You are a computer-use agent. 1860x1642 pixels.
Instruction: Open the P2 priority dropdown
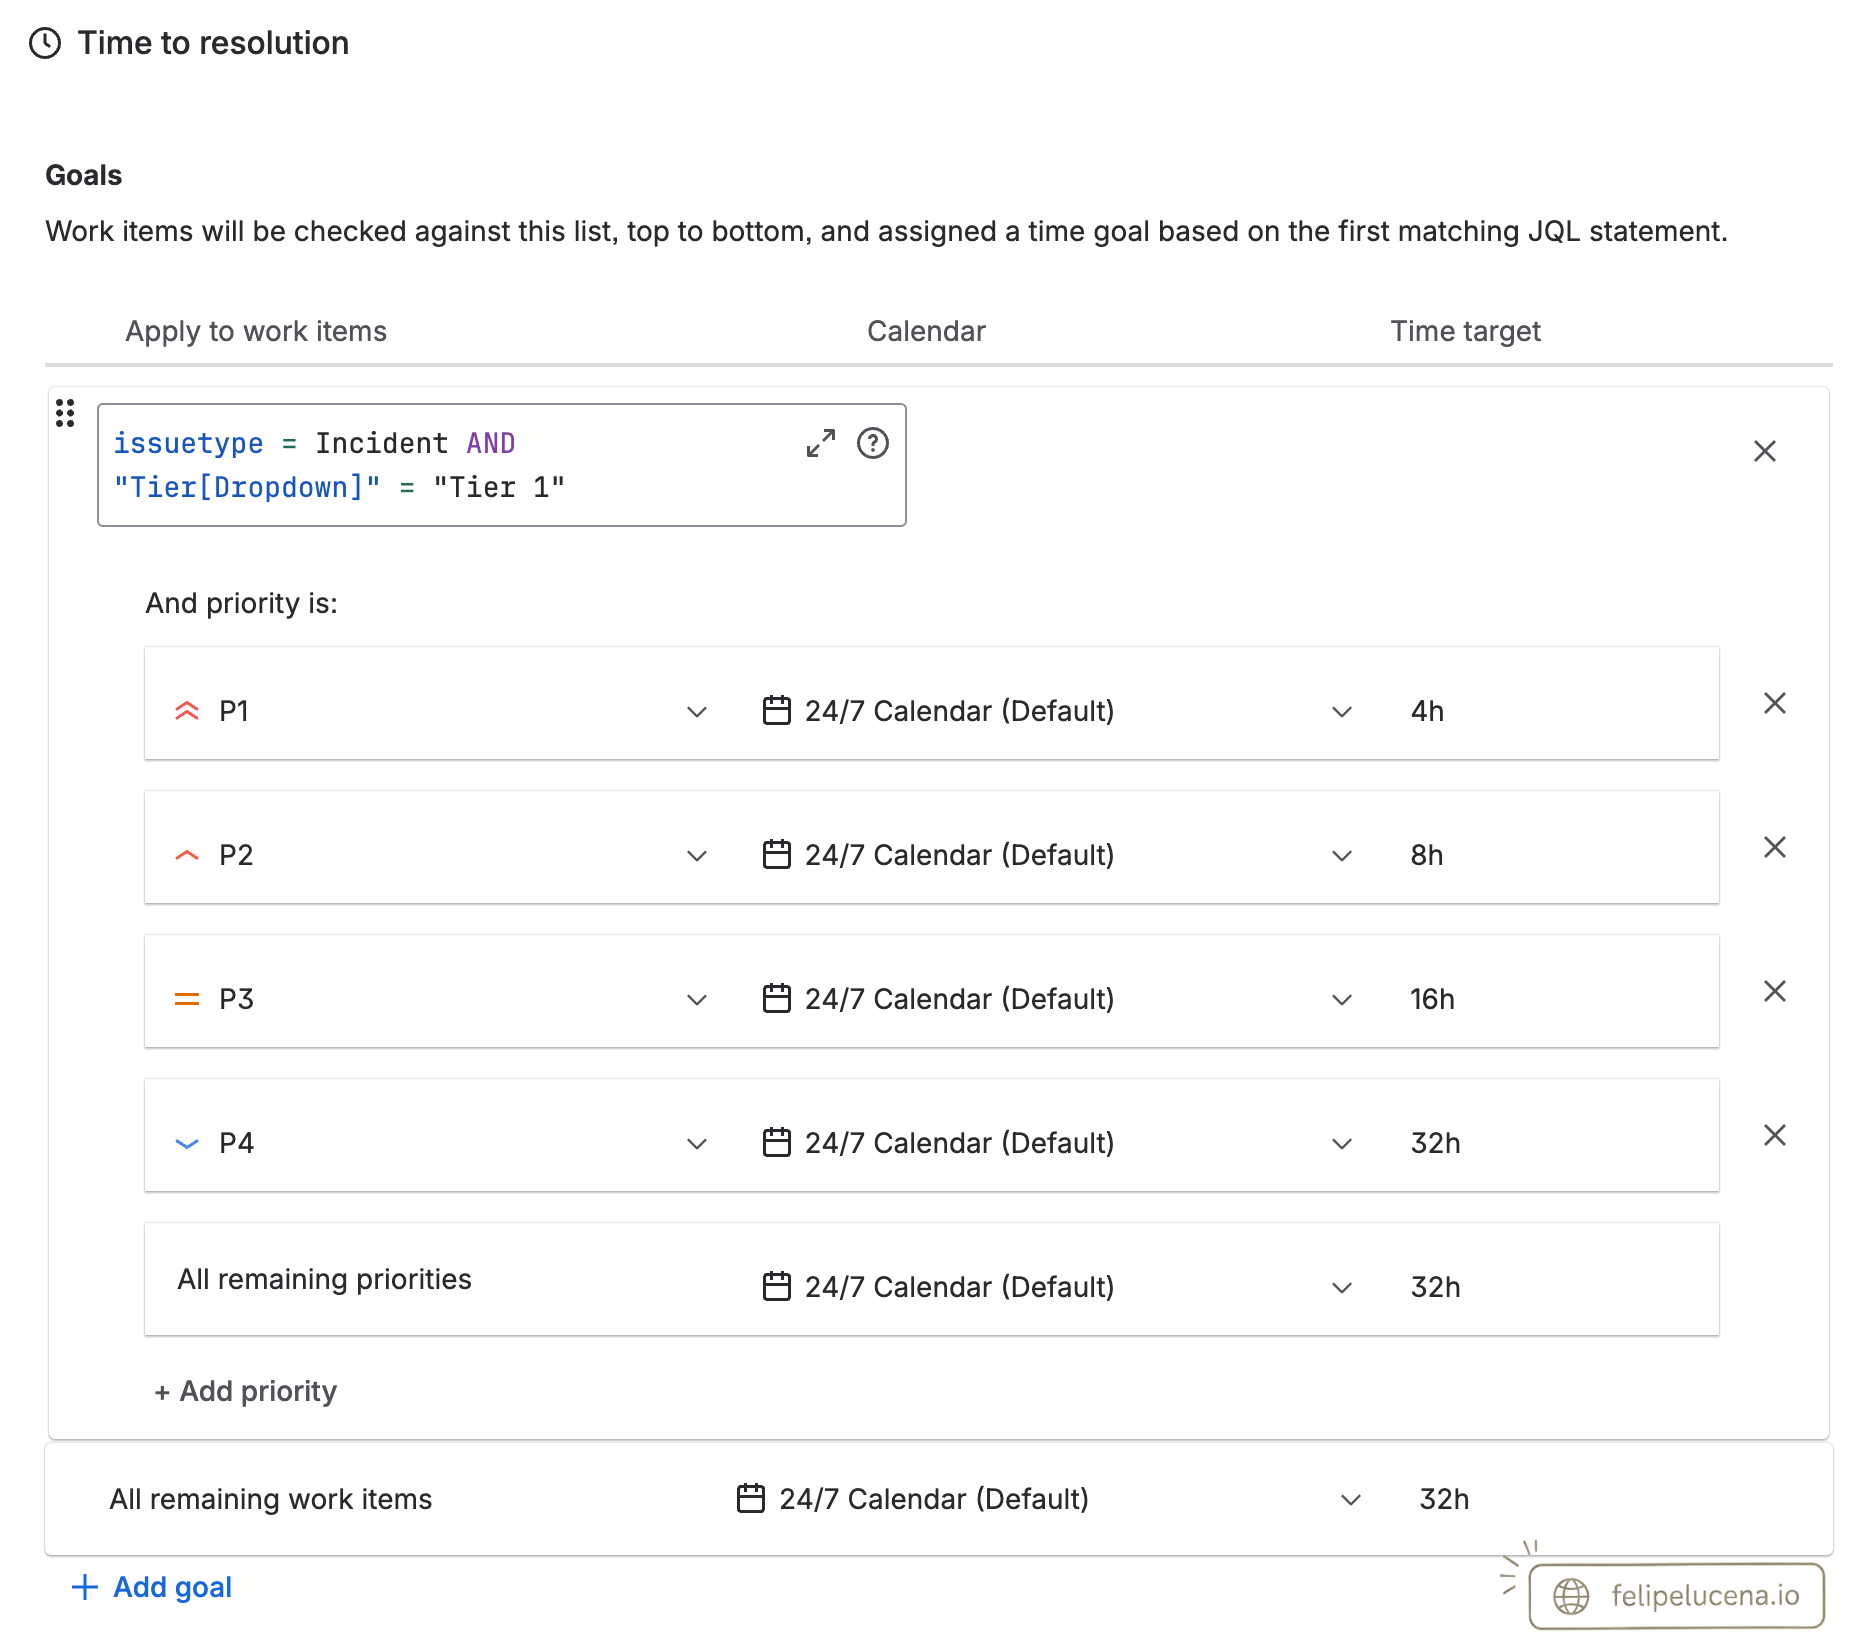[441, 855]
